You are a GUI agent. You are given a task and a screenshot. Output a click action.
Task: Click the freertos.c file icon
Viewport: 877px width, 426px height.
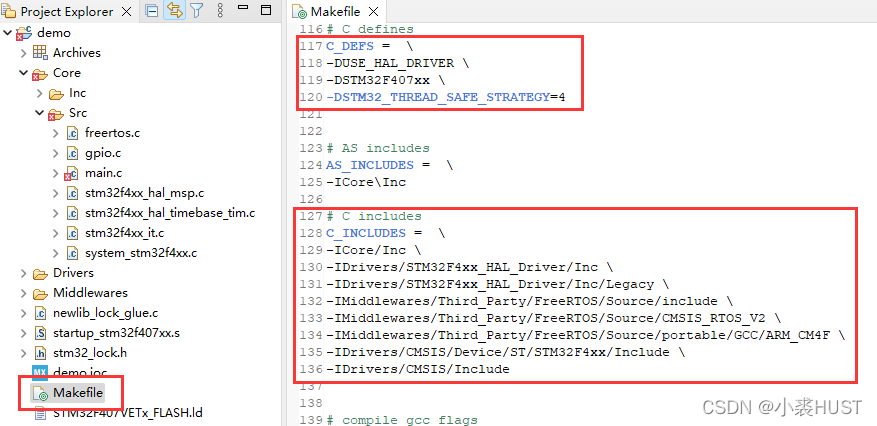pos(72,133)
